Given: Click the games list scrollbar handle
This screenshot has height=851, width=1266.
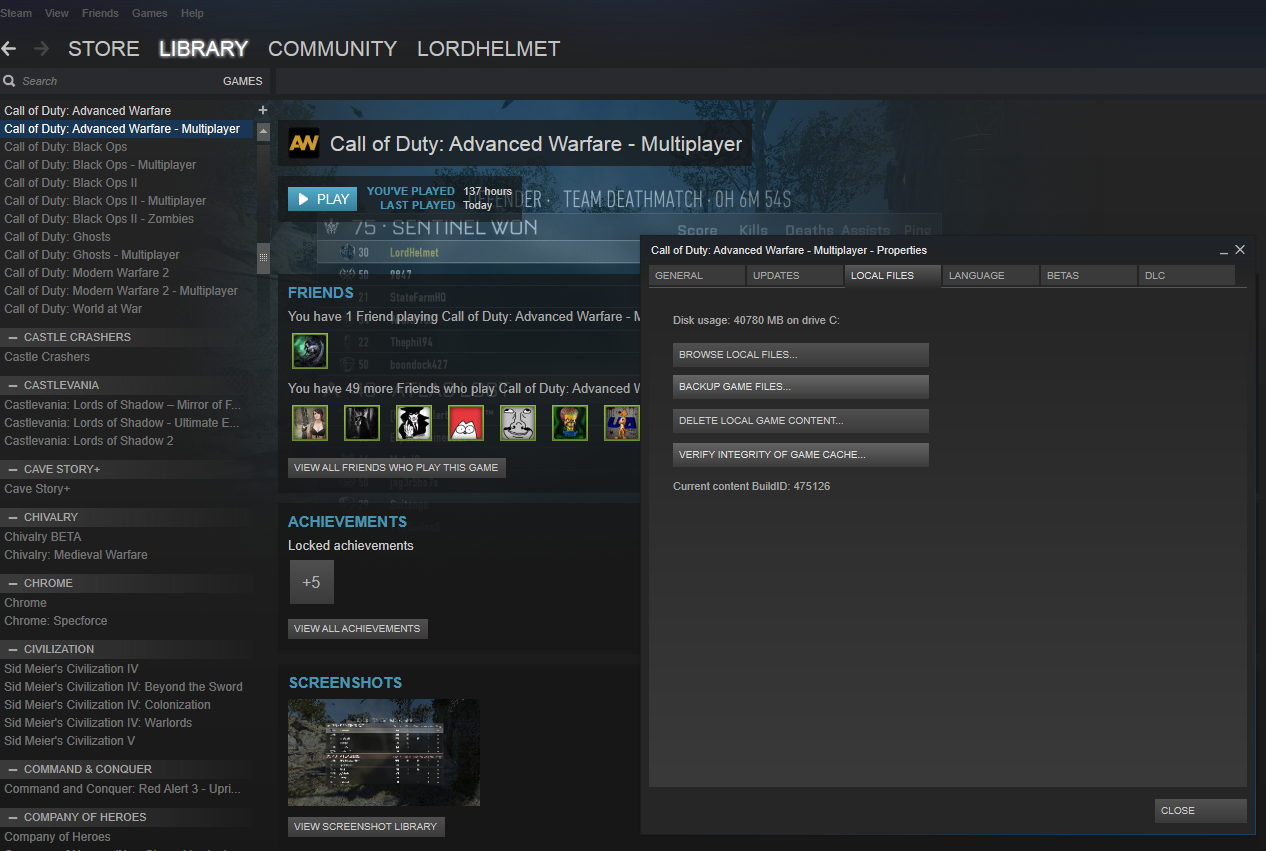Looking at the screenshot, I should (263, 257).
